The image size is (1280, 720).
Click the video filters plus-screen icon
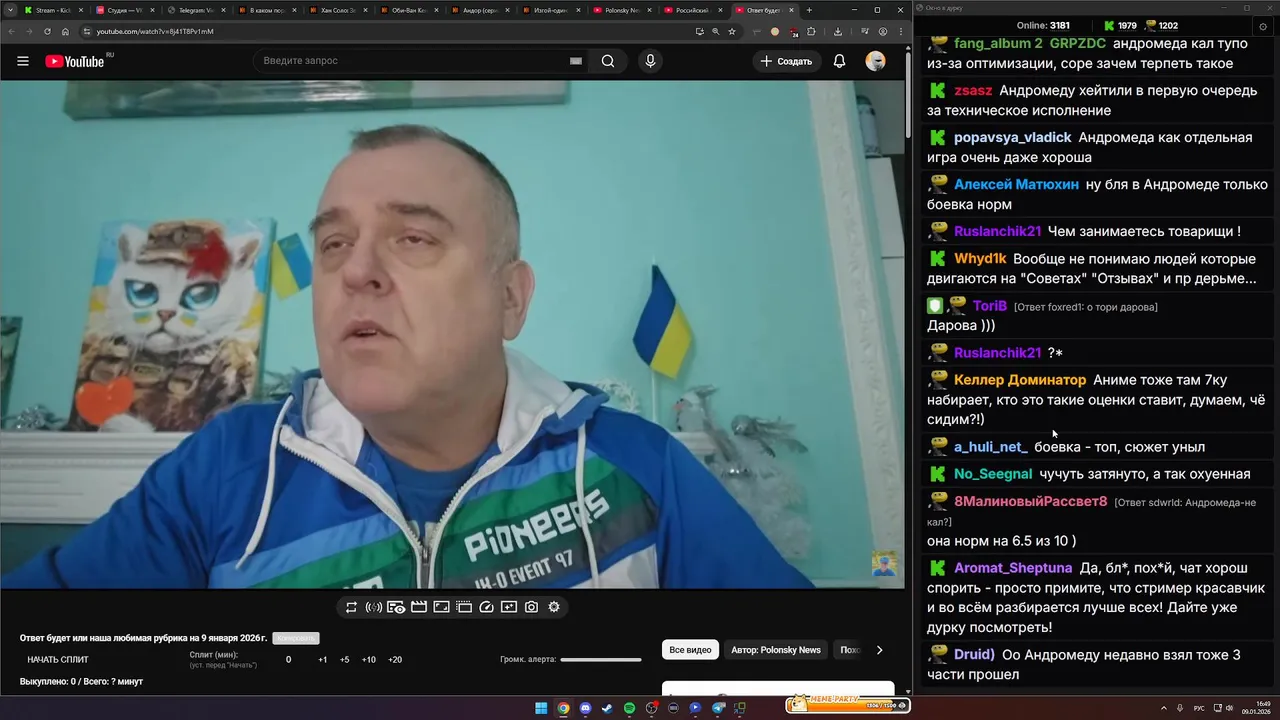coord(509,607)
